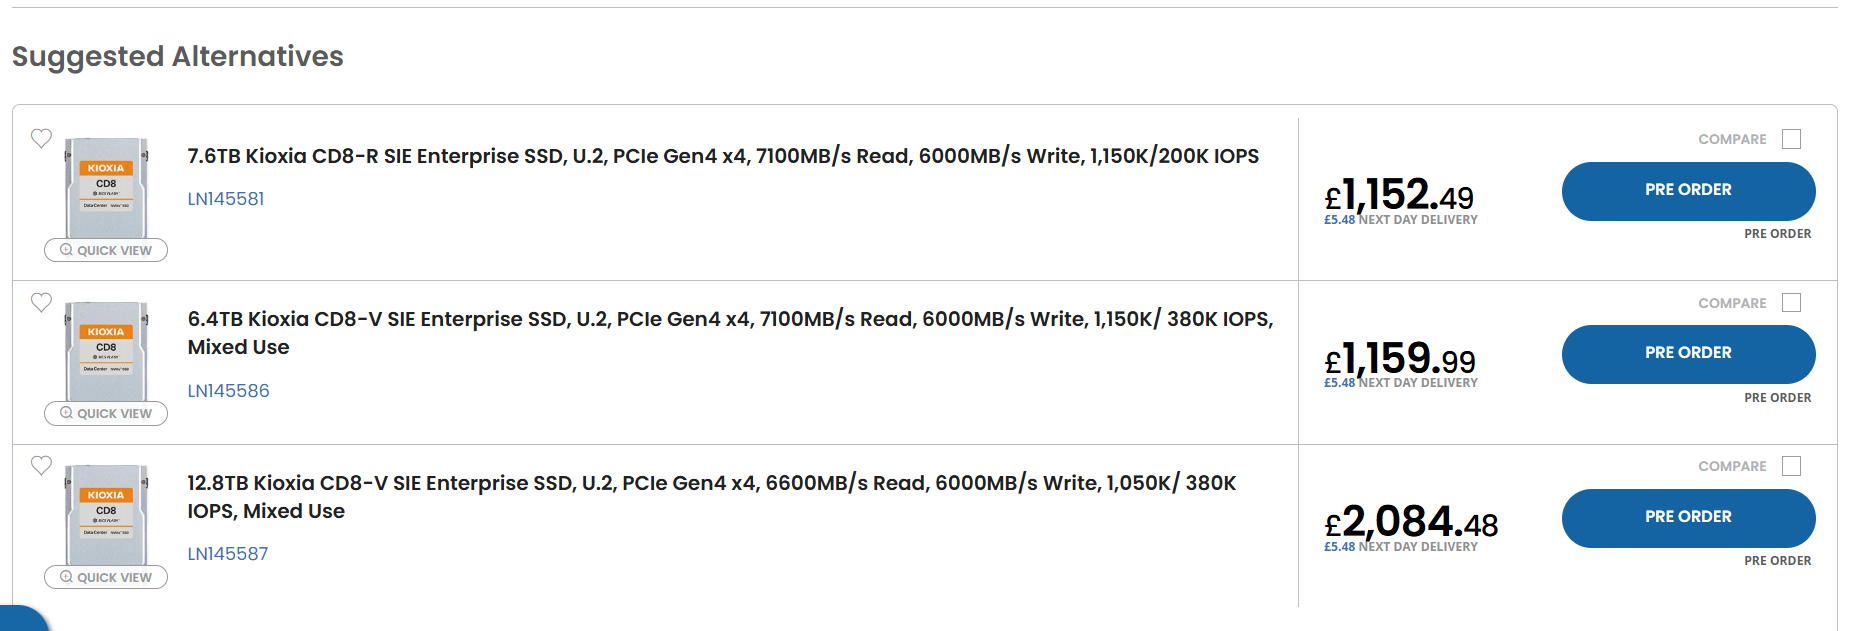Click the 7.6TB Kioxia CD8 product thumbnail

106,188
